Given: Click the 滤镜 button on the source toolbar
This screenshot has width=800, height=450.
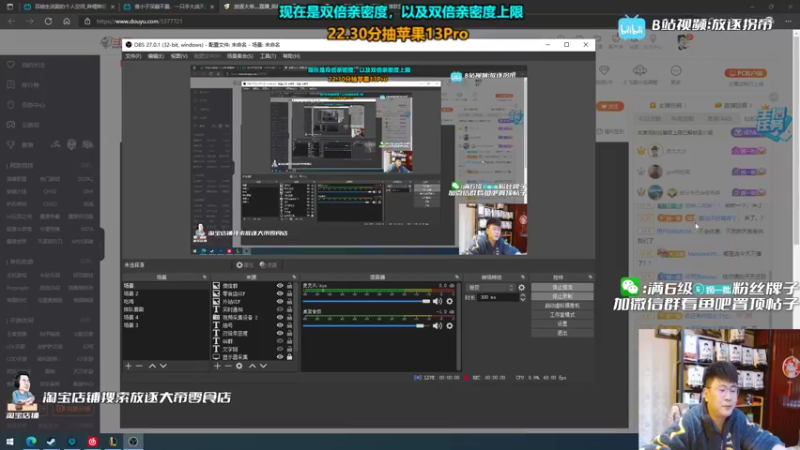Looking at the screenshot, I should pyautogui.click(x=268, y=265).
